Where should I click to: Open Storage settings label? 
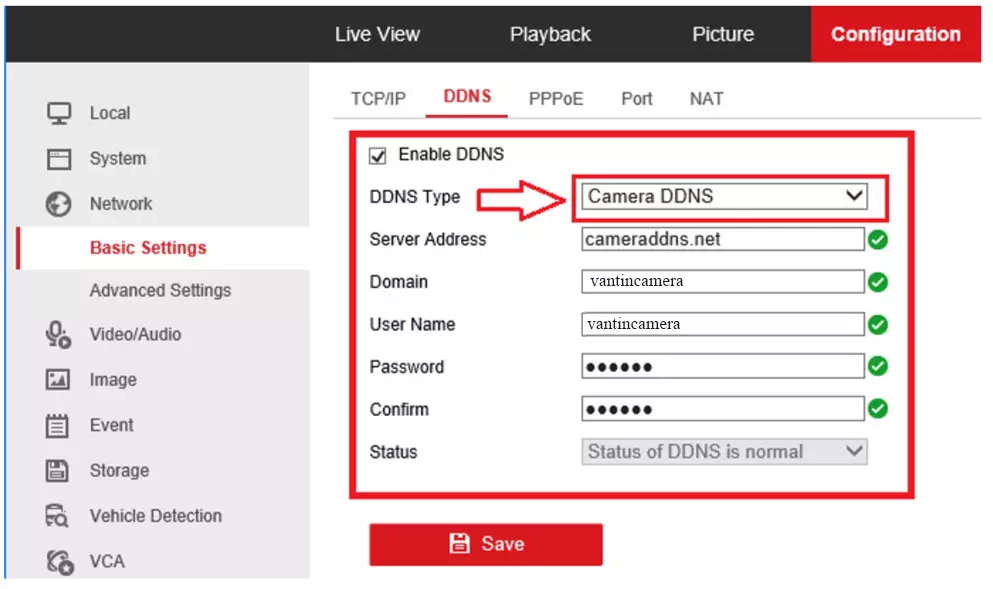(x=119, y=471)
